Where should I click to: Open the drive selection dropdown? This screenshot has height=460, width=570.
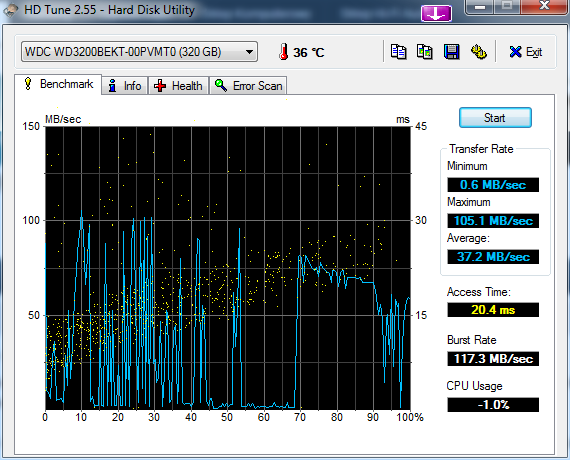pos(139,52)
